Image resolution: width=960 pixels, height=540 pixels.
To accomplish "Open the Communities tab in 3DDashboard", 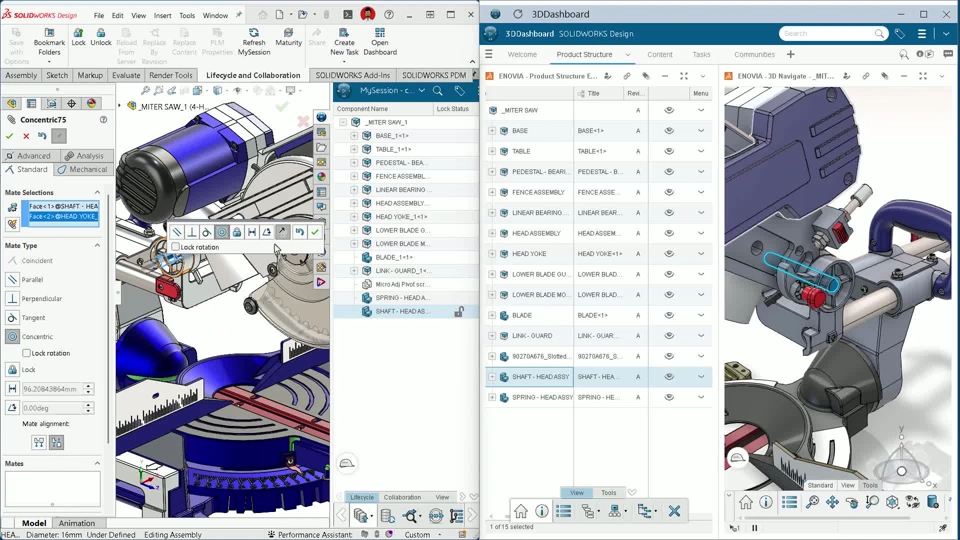I will tap(754, 54).
